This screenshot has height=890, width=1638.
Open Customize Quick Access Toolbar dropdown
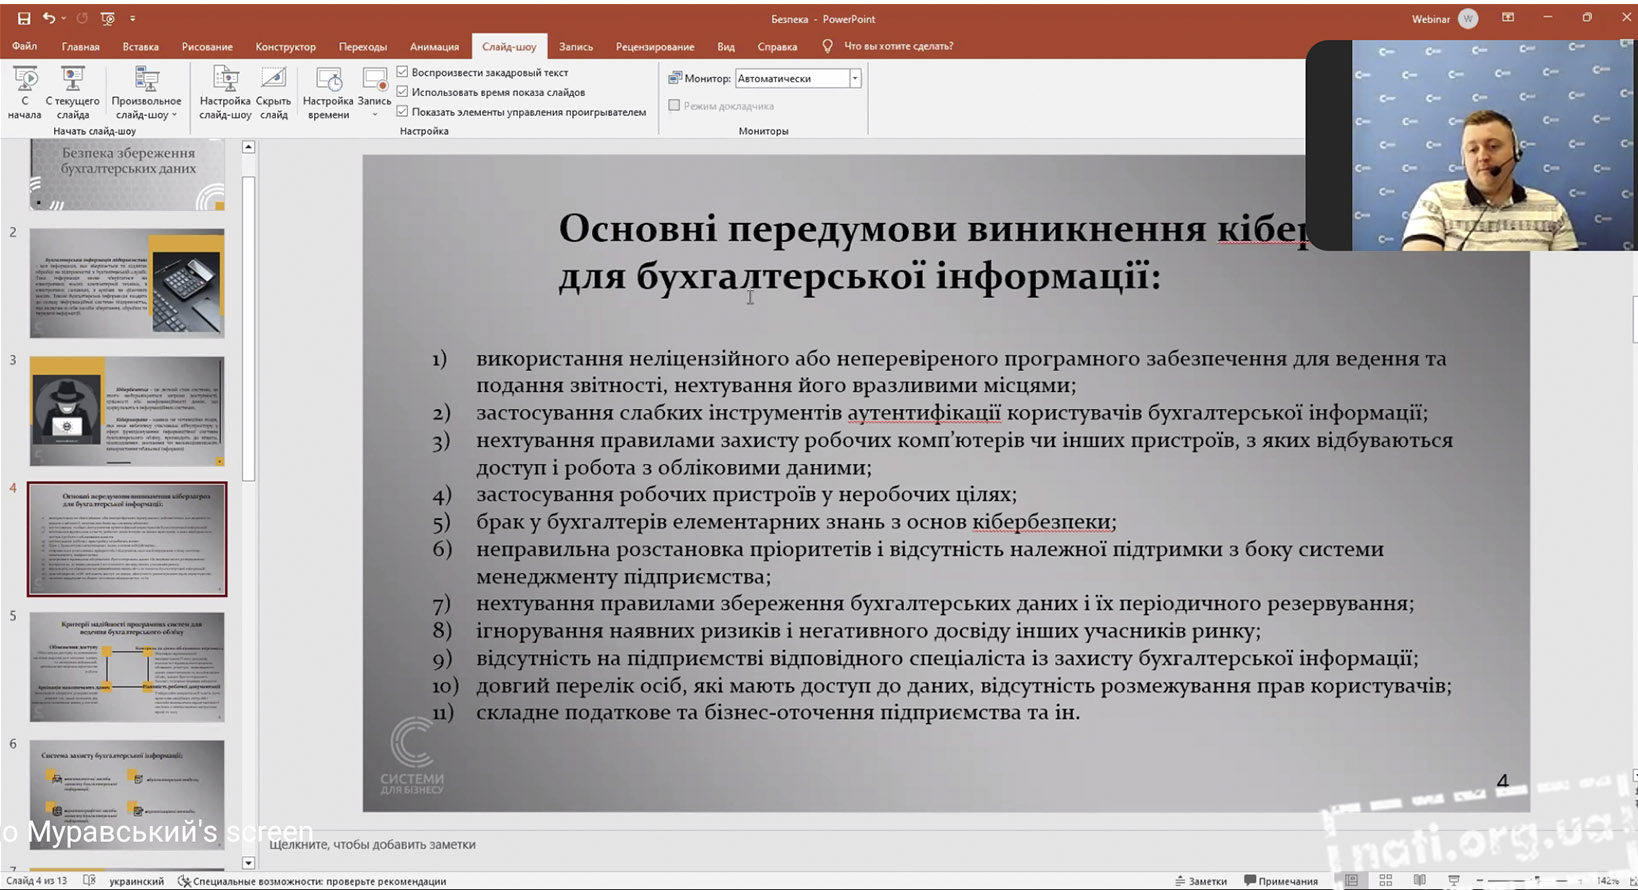pyautogui.click(x=133, y=18)
